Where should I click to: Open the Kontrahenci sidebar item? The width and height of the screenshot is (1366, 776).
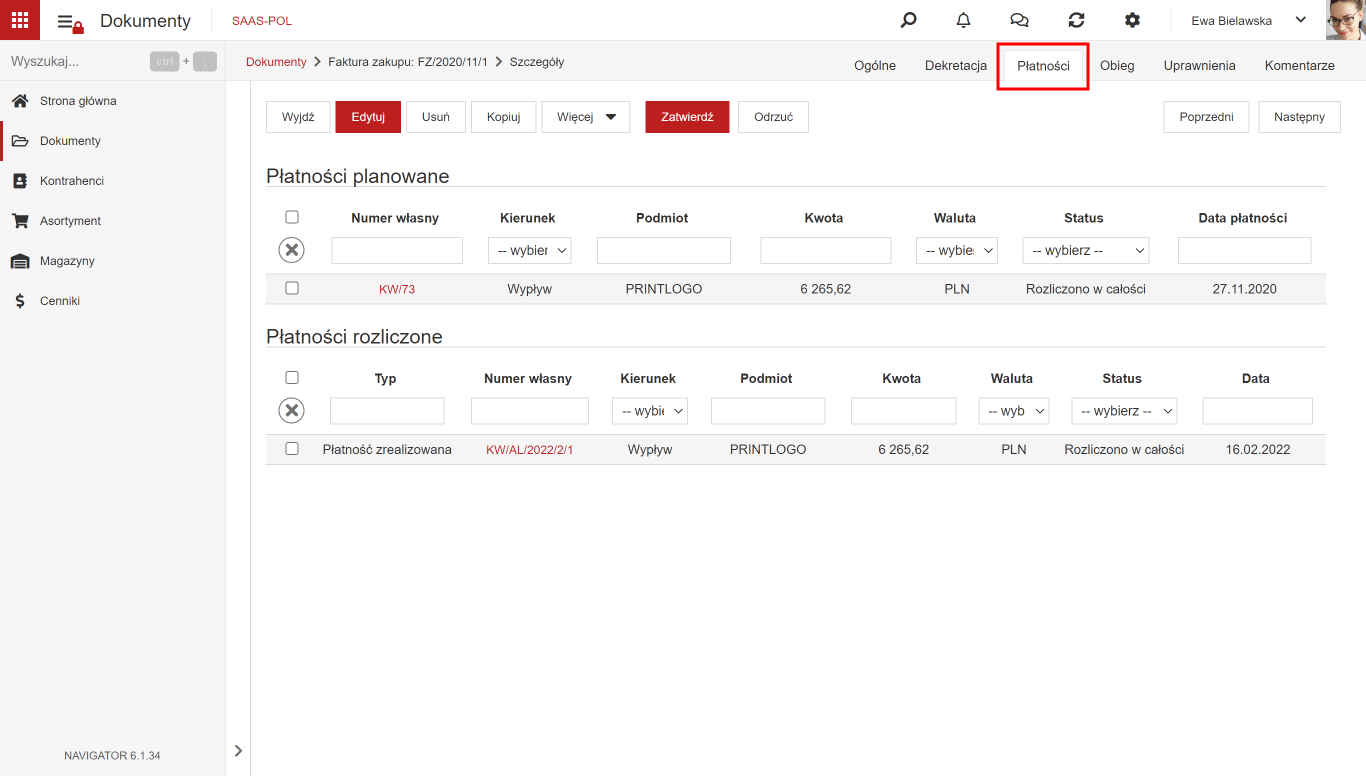[72, 181]
